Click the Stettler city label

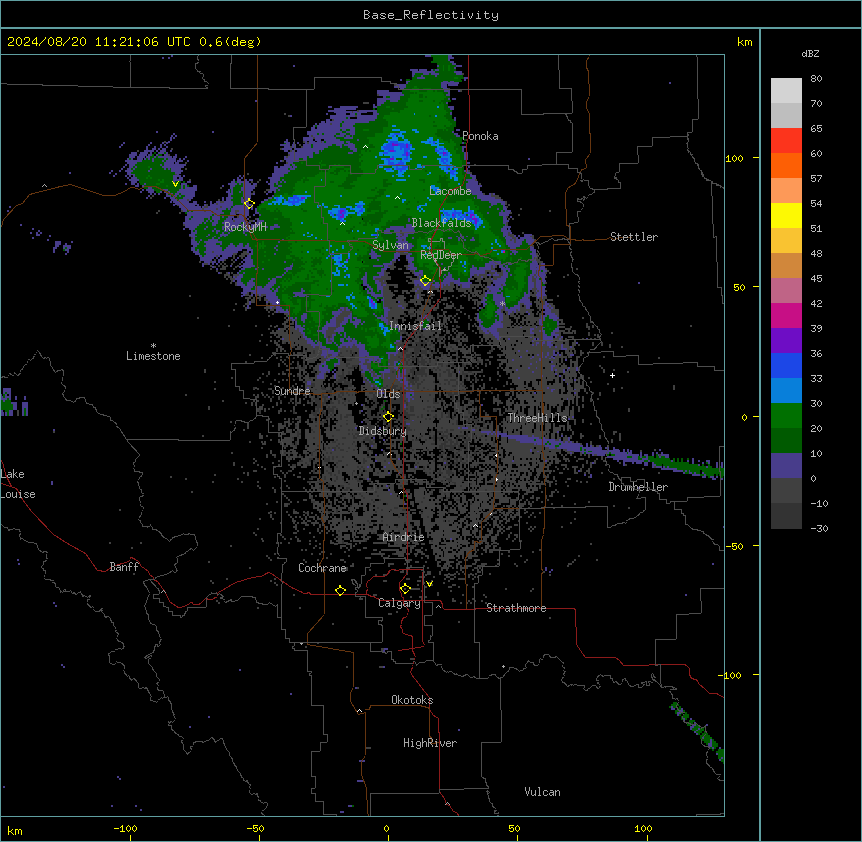point(634,237)
